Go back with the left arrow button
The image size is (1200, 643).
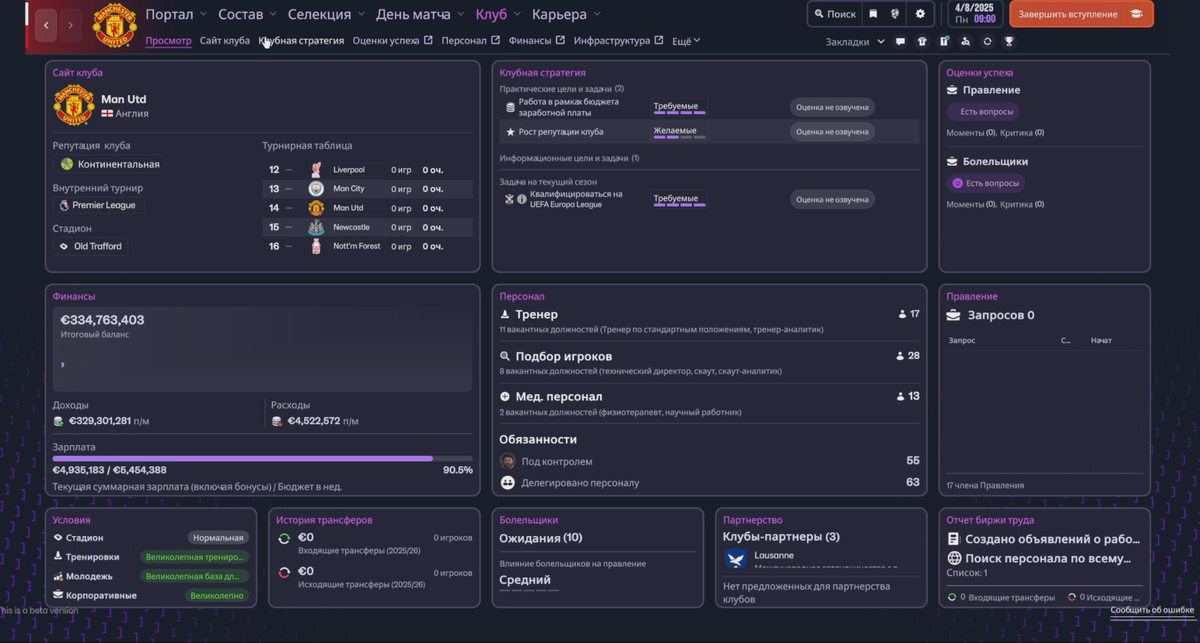tap(46, 25)
